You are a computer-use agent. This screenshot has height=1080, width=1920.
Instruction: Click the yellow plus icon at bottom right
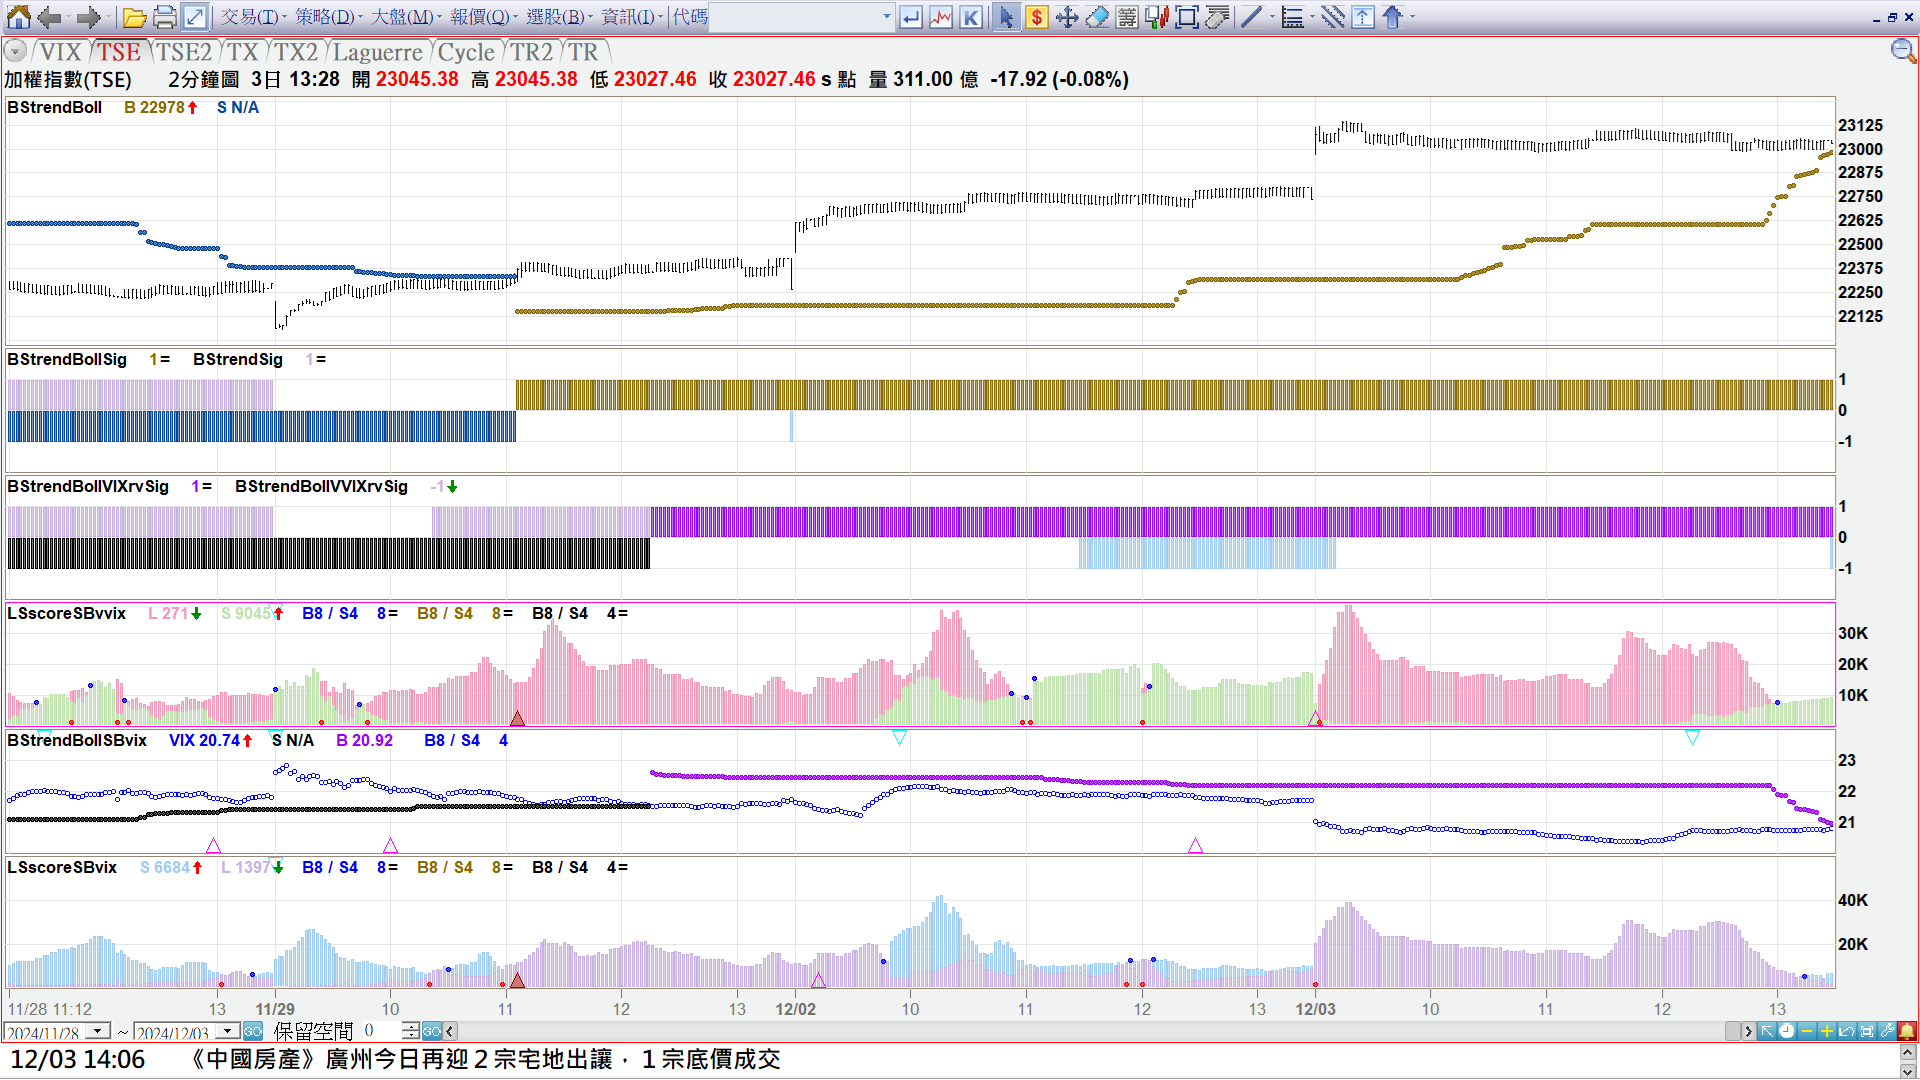coord(1827,1031)
